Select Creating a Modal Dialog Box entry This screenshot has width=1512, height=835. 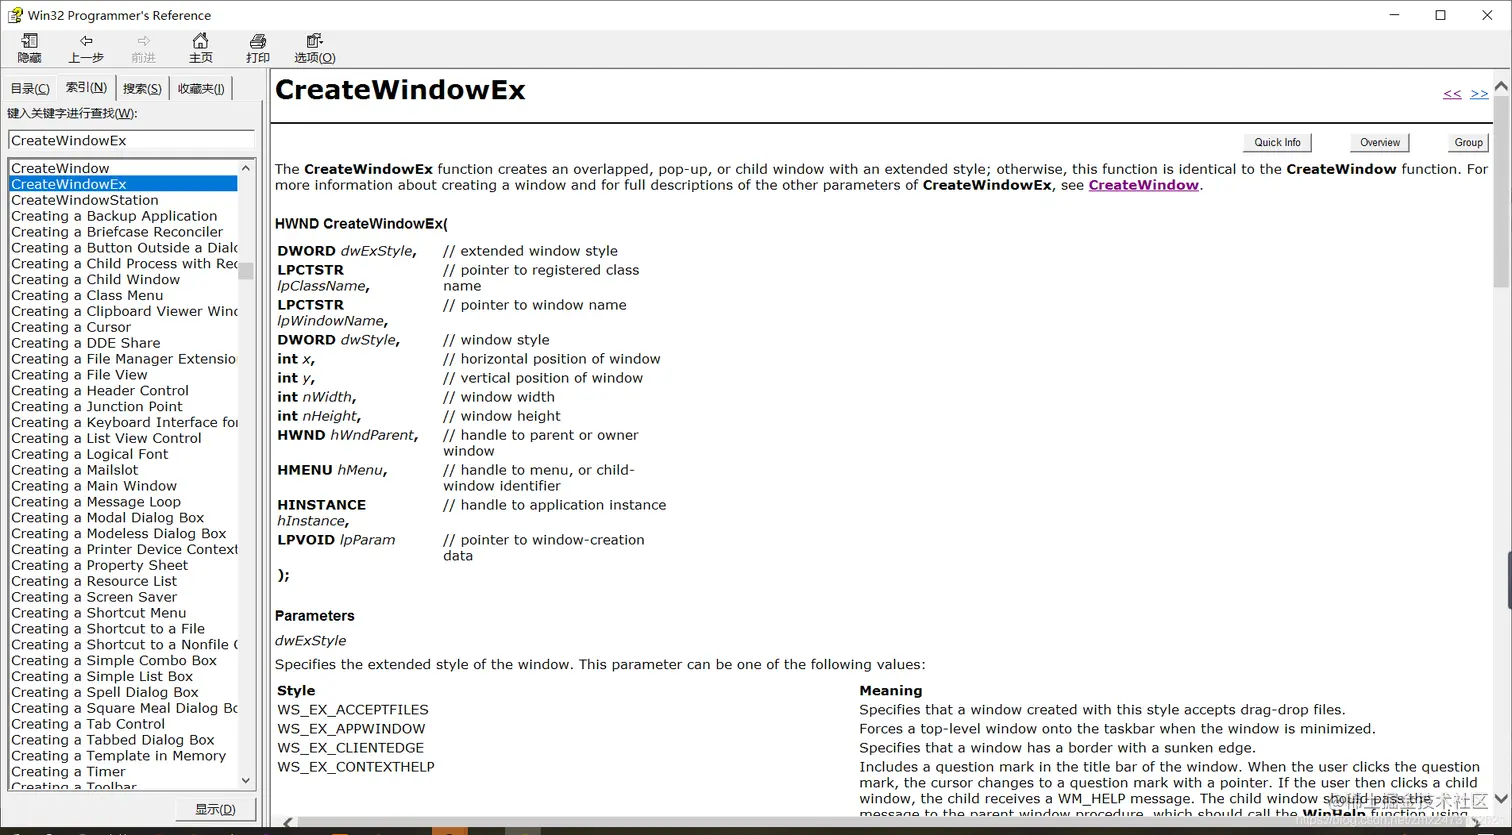[x=123, y=518]
